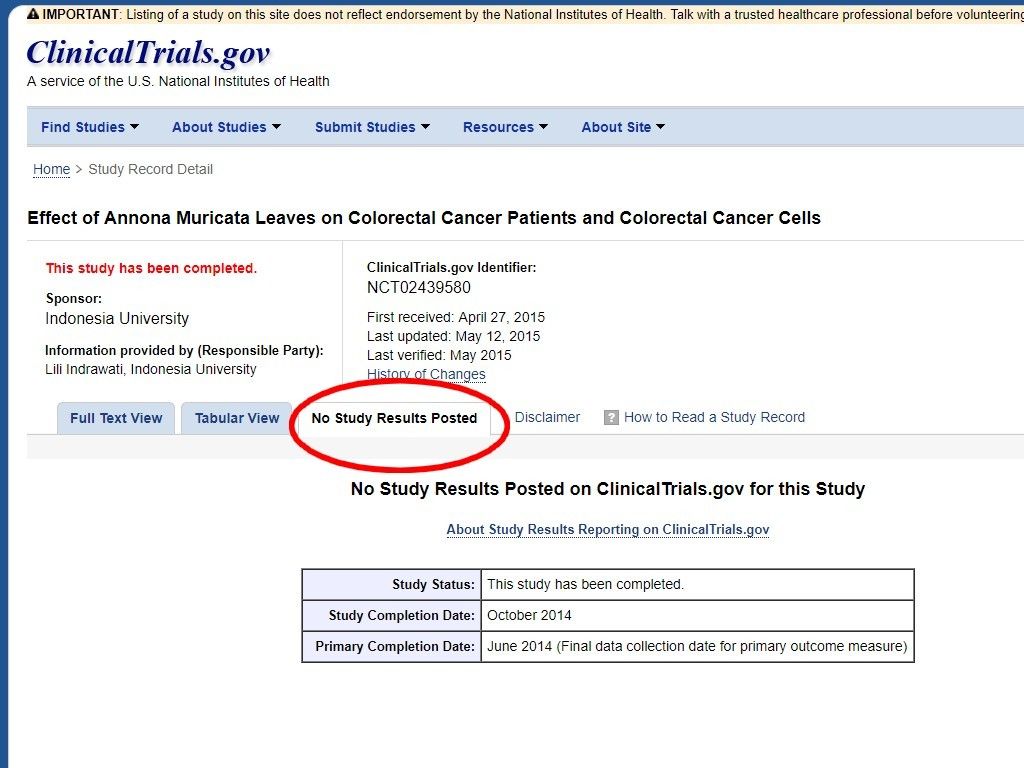The width and height of the screenshot is (1024, 768).
Task: Click the question mark help icon
Action: [x=611, y=417]
